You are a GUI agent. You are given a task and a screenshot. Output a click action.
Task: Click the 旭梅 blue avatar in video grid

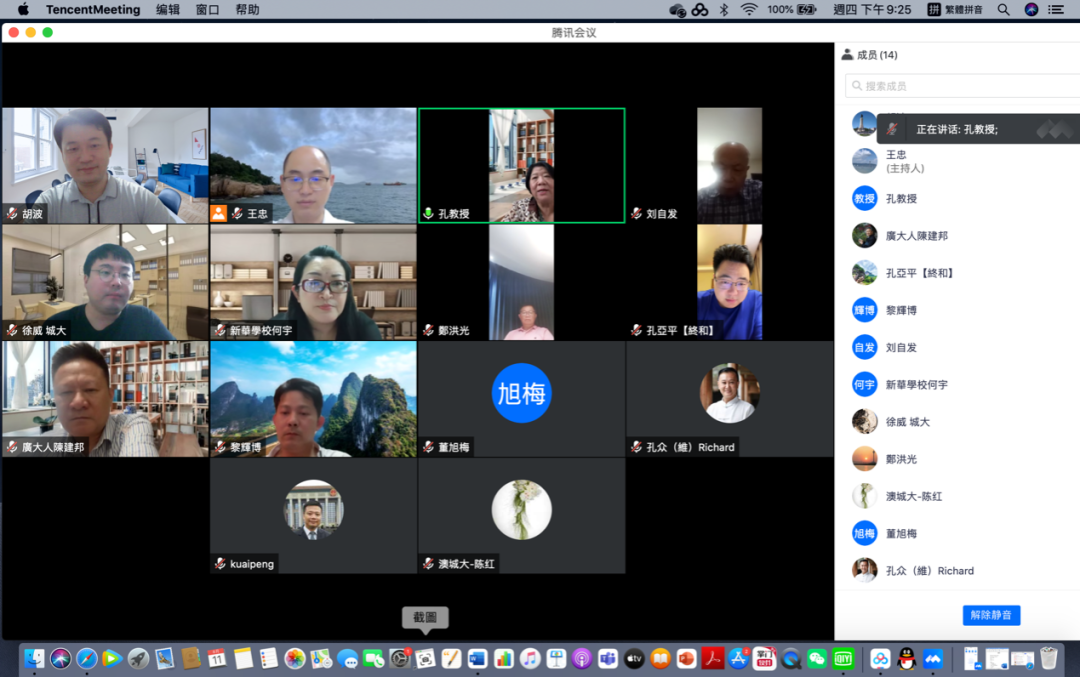pos(521,393)
